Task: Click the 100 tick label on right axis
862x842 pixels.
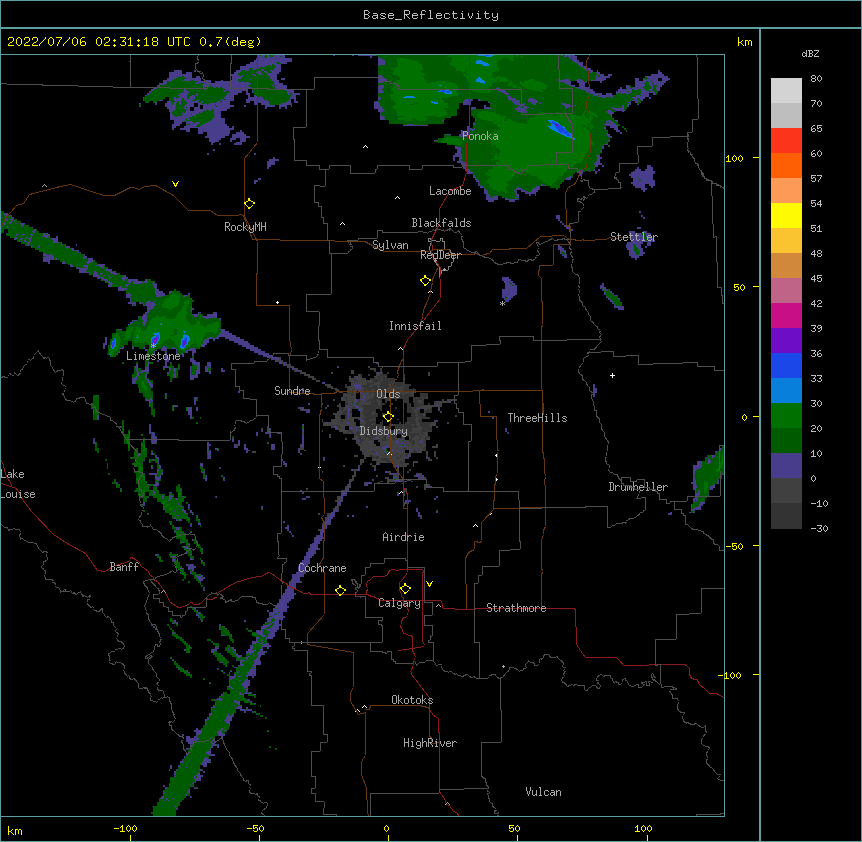Action: (734, 158)
